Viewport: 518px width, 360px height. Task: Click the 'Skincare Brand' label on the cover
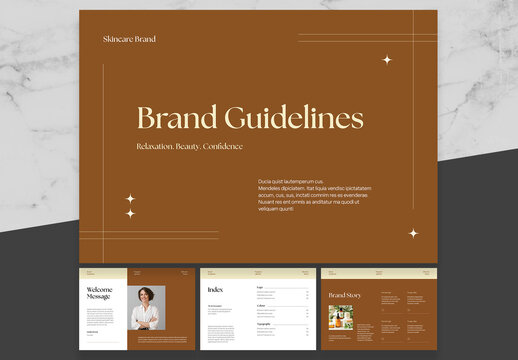(129, 39)
